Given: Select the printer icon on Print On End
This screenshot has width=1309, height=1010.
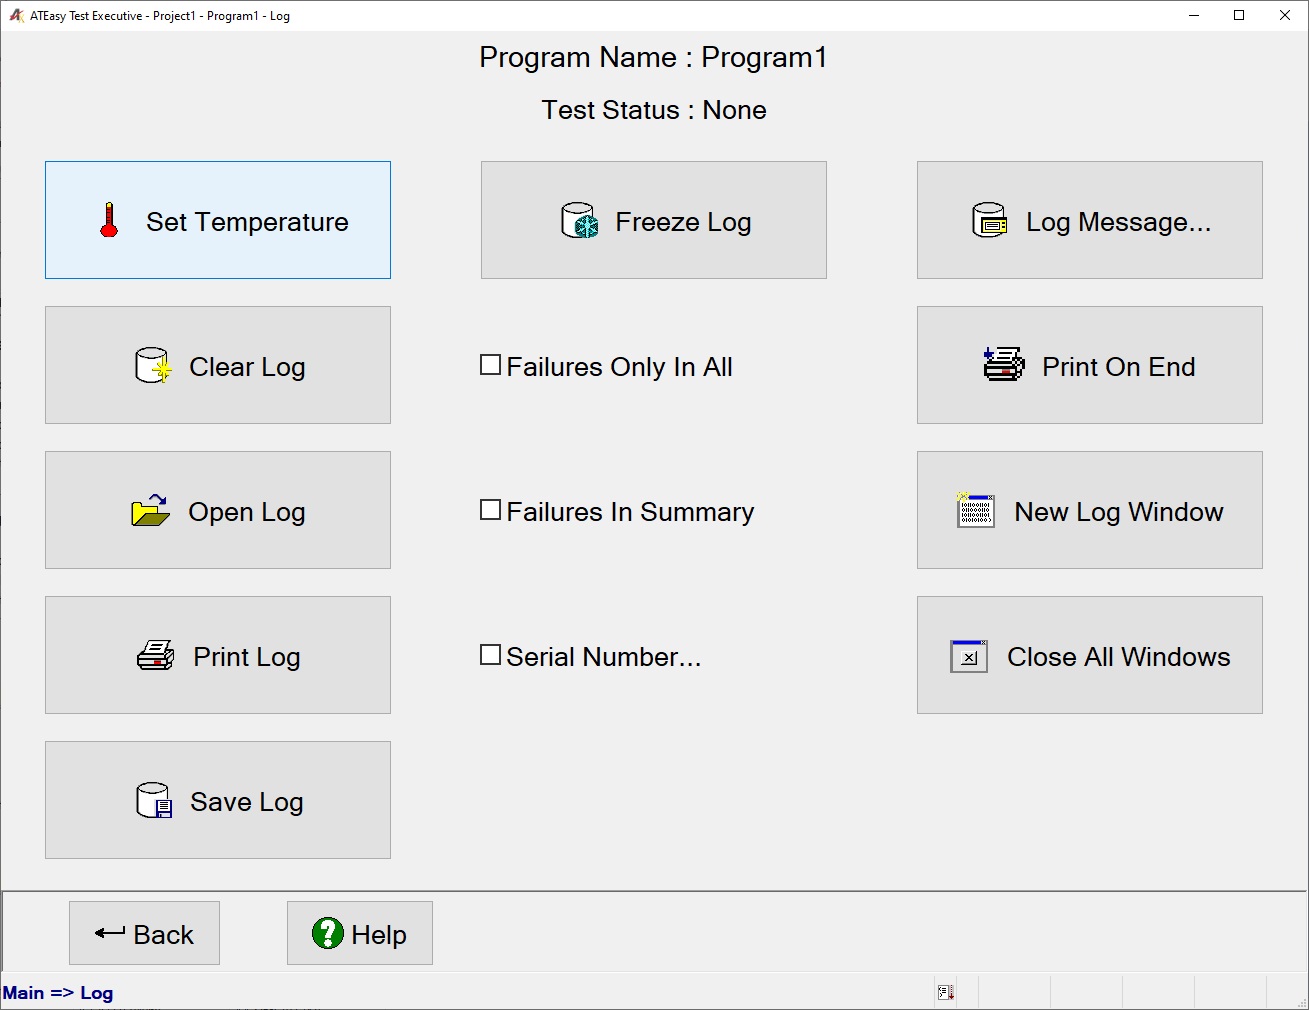Looking at the screenshot, I should (1002, 365).
